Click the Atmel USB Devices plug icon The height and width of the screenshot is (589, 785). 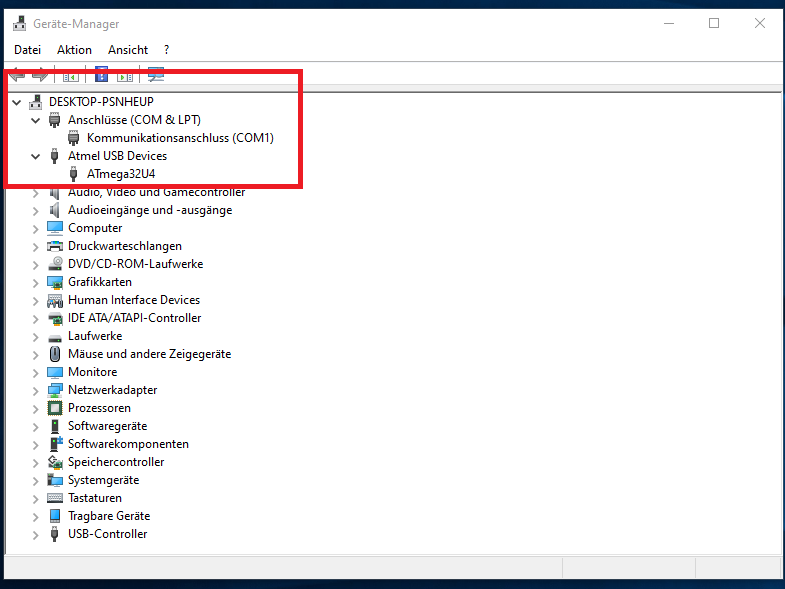[x=55, y=156]
